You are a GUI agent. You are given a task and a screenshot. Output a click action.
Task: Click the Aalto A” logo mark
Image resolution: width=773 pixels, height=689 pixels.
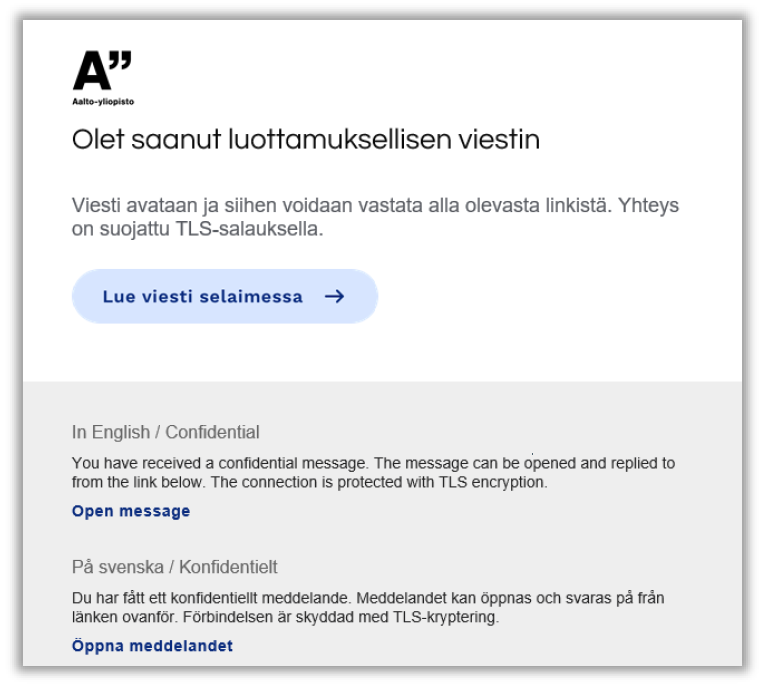pos(102,72)
